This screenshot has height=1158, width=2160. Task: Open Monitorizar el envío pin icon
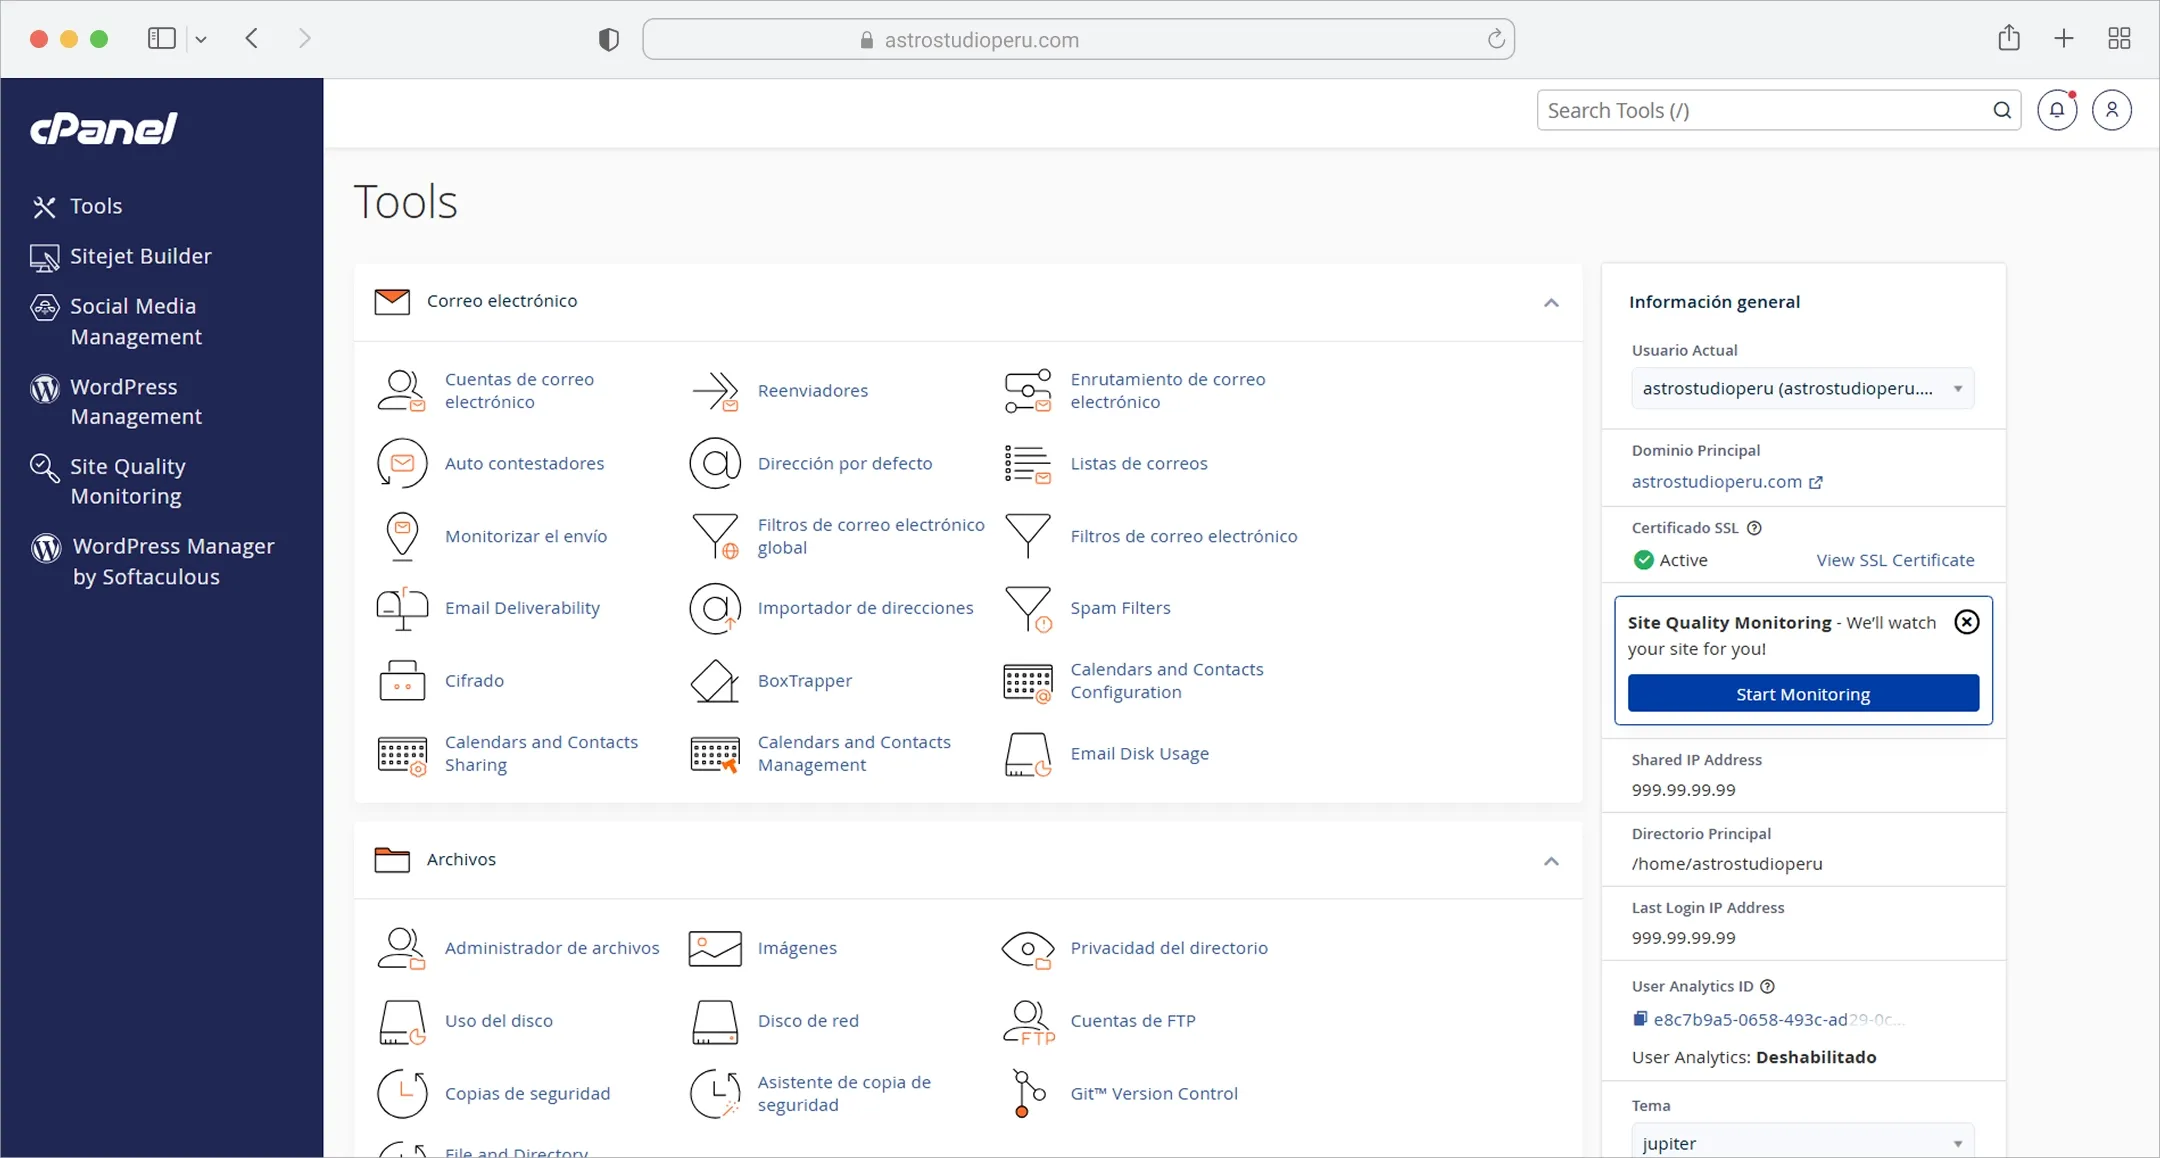[x=402, y=536]
